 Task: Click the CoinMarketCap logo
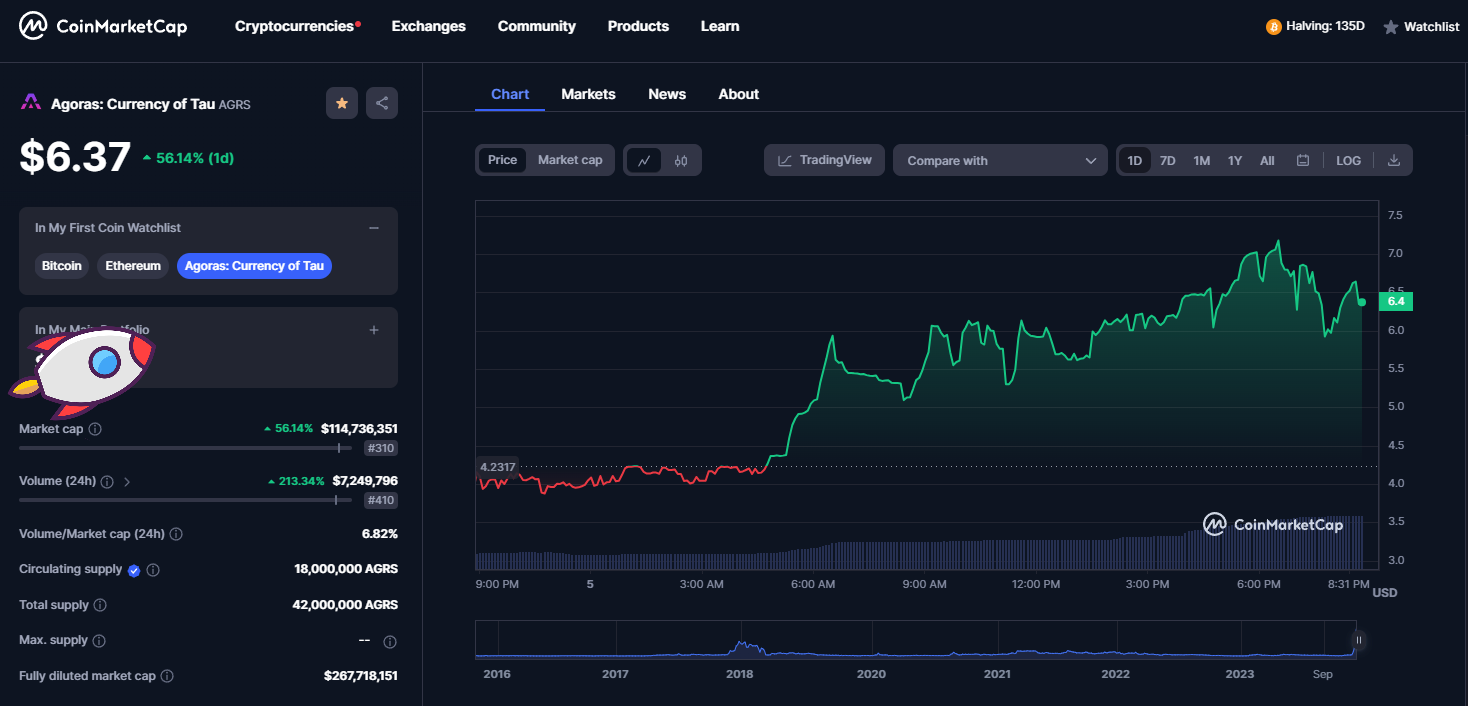[103, 26]
